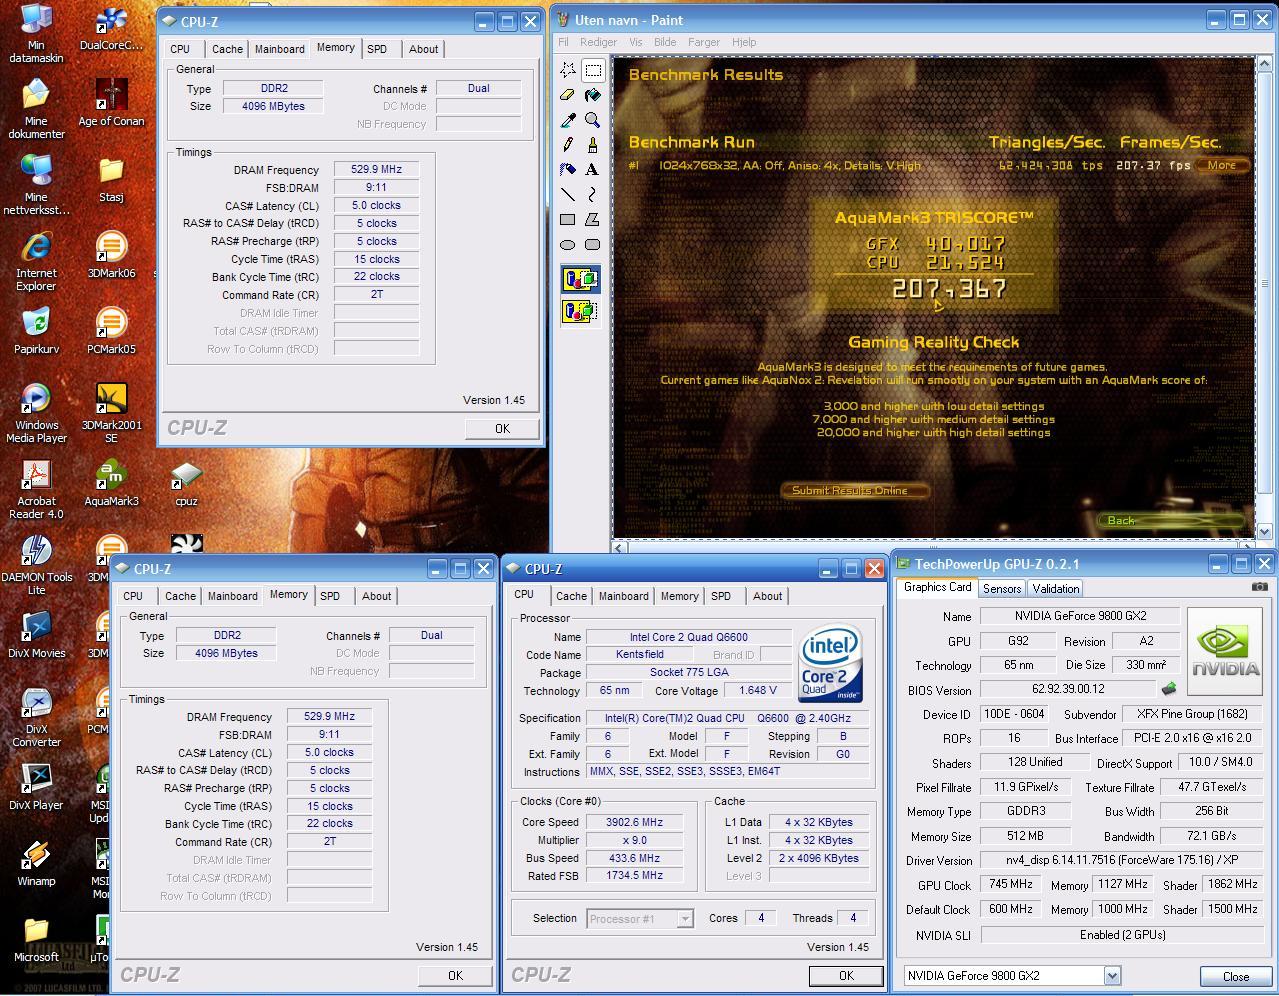The height and width of the screenshot is (996, 1279).
Task: Select the Rectangle shape tool
Action: coord(568,219)
